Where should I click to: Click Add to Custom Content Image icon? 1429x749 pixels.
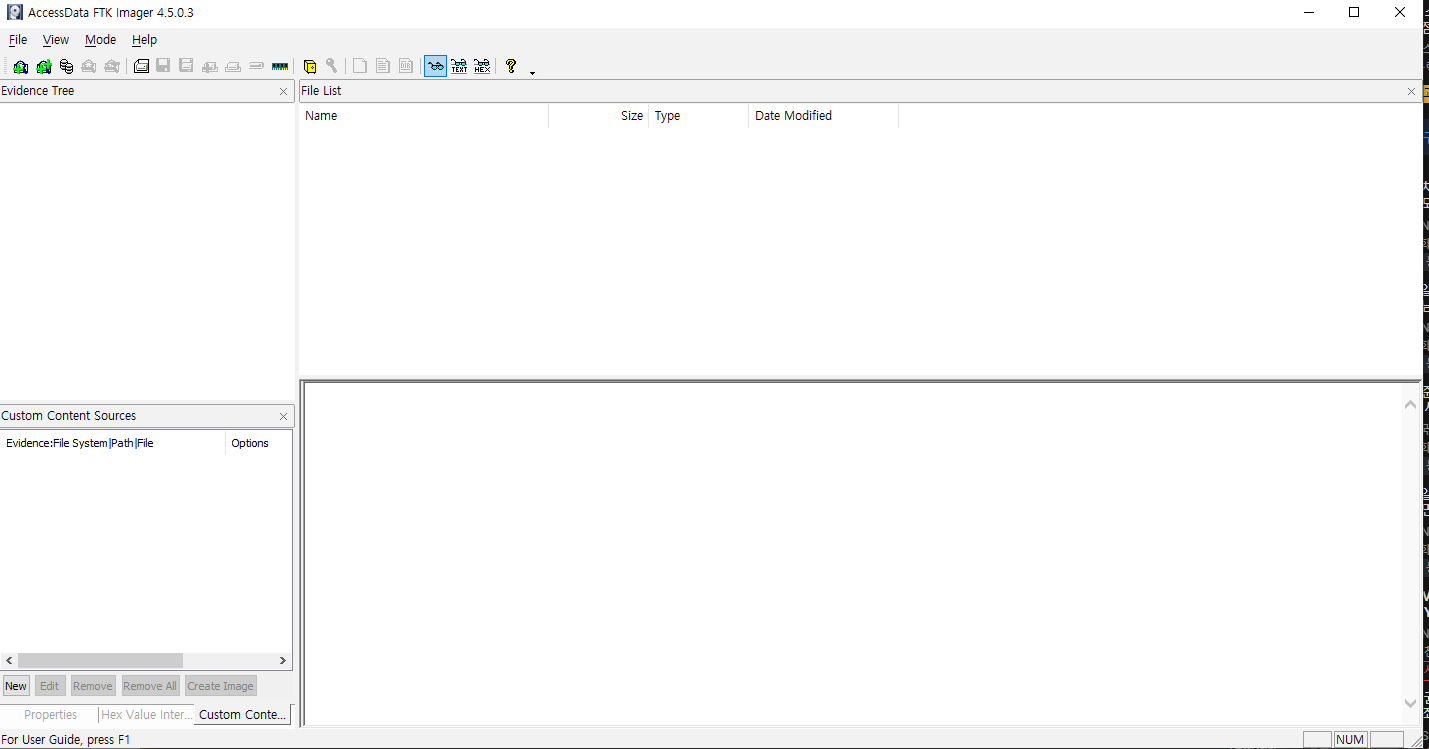(x=210, y=67)
